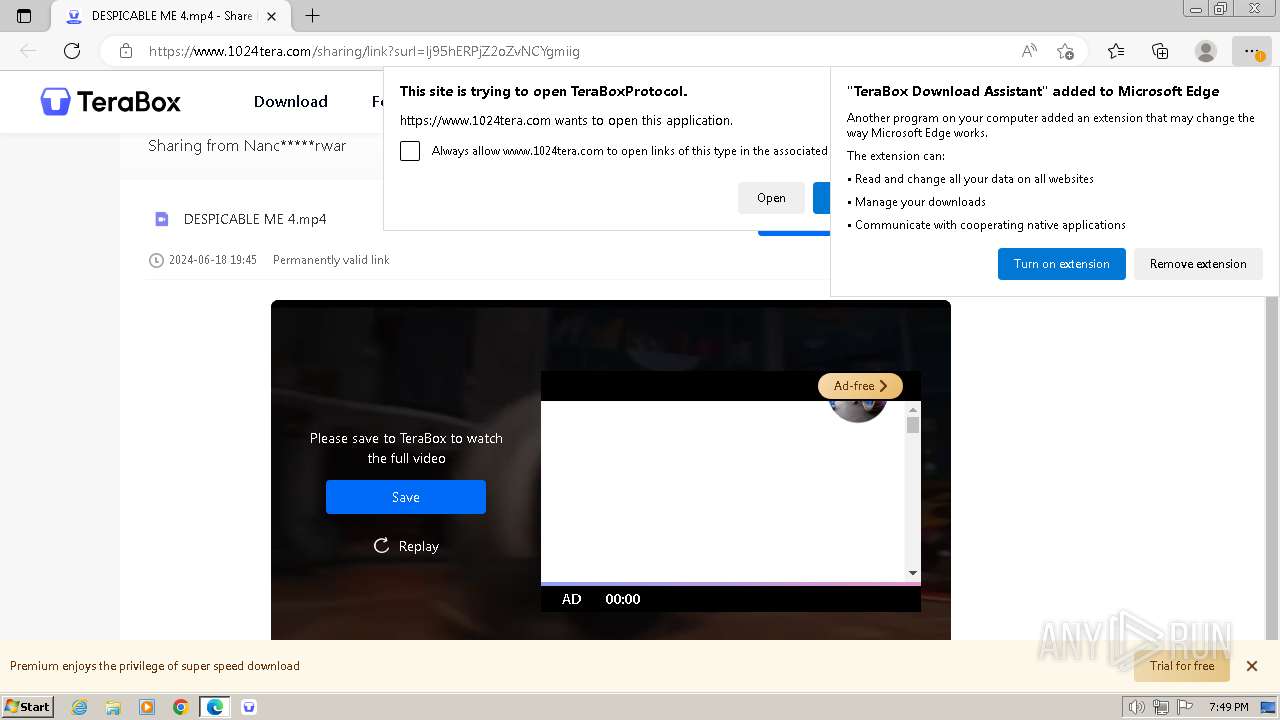Open Chrome from the taskbar

click(x=181, y=707)
